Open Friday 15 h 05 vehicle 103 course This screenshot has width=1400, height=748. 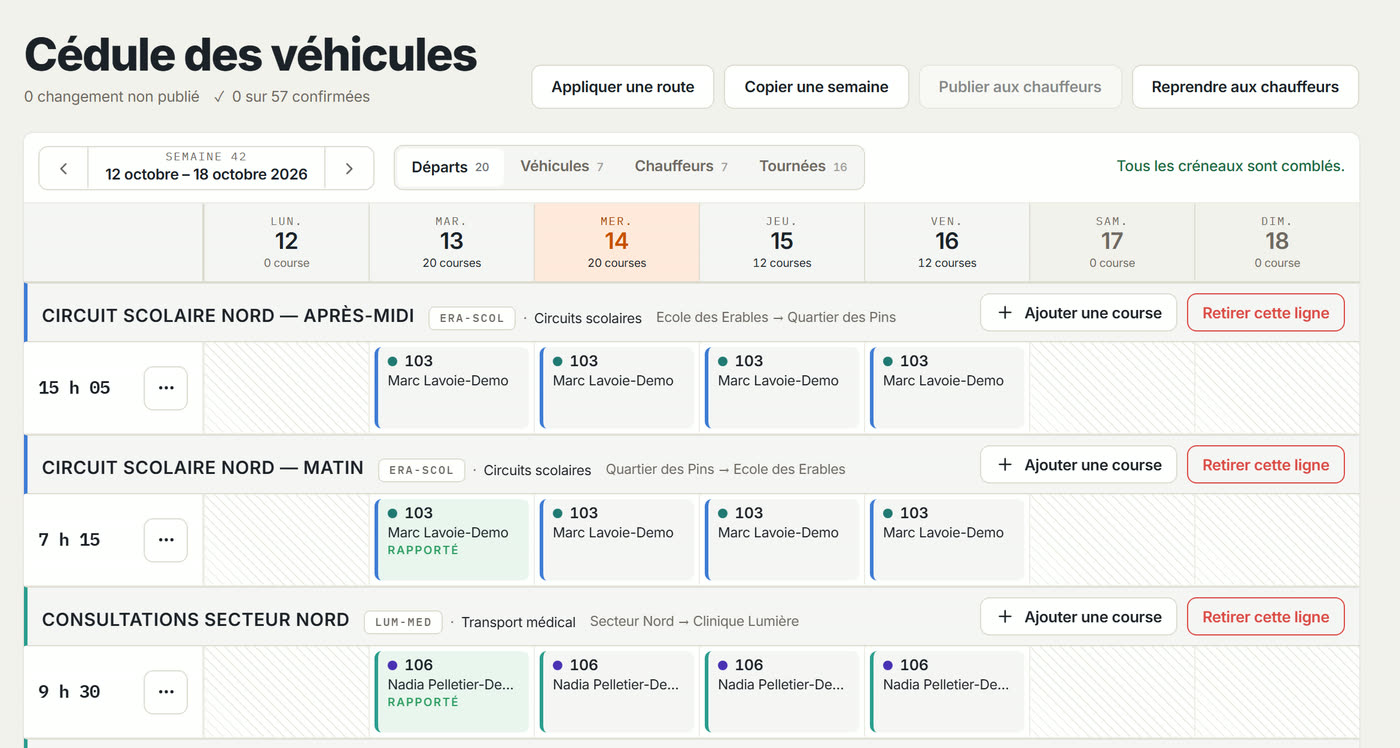947,388
